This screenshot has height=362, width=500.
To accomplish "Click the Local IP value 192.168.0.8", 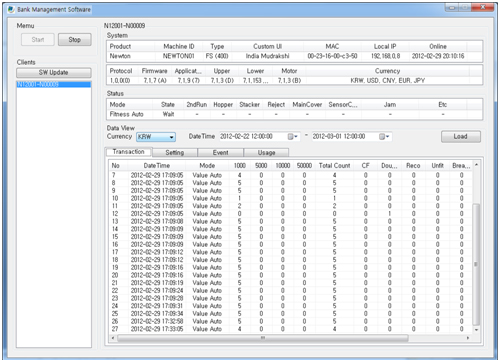I will 386,56.
